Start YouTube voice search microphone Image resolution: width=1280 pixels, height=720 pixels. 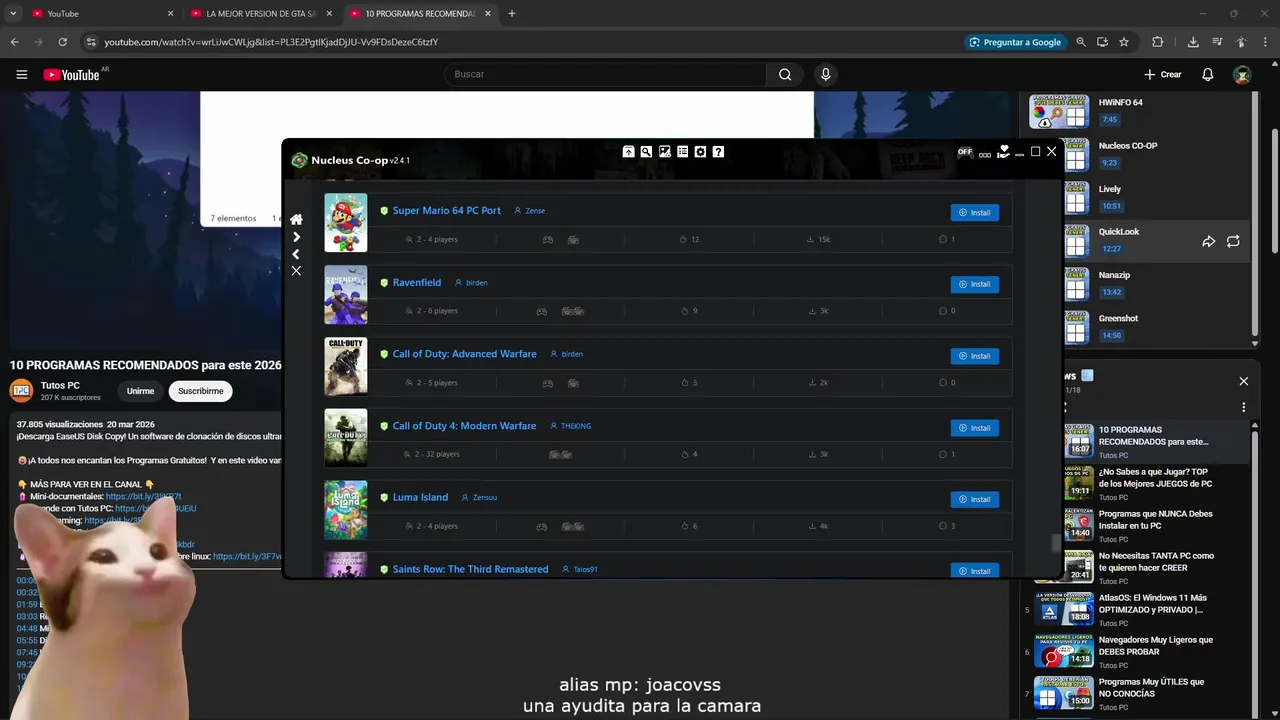click(825, 74)
